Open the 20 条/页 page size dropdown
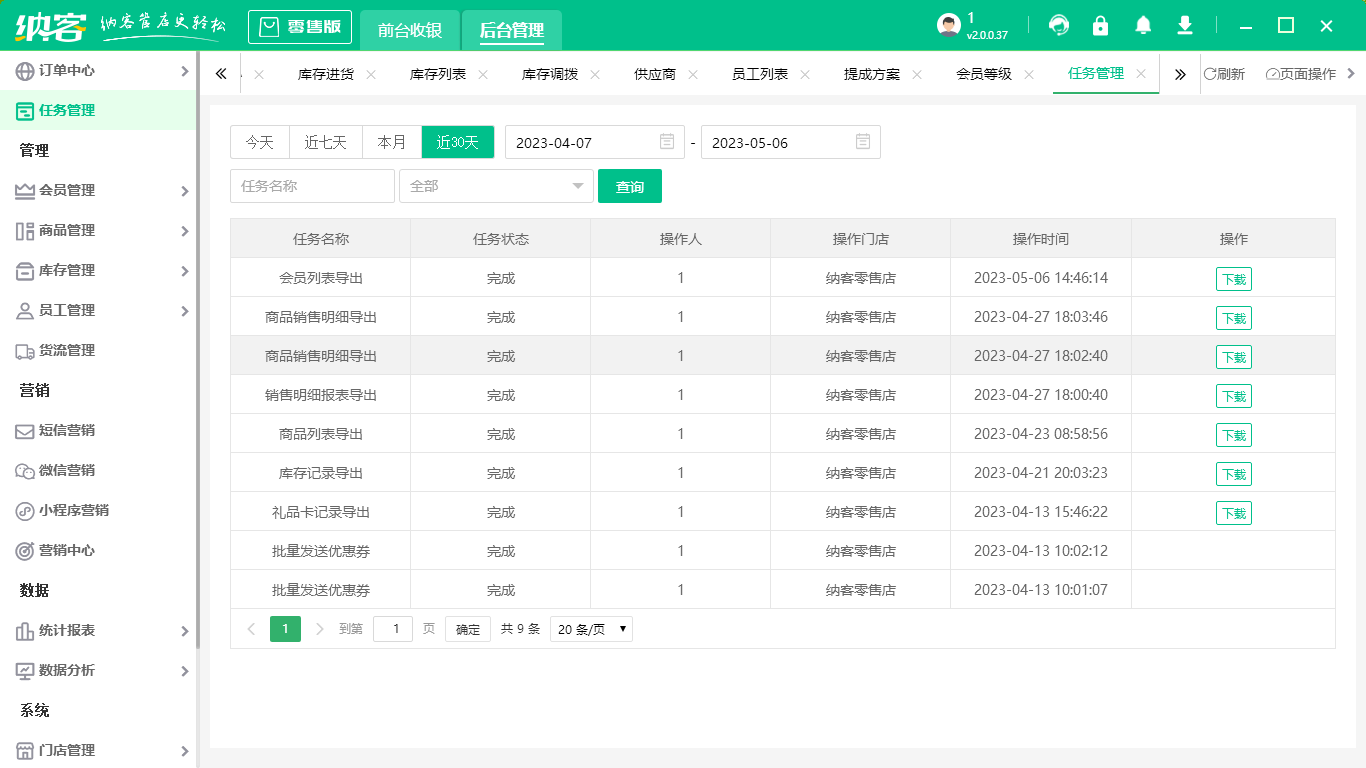 click(591, 628)
